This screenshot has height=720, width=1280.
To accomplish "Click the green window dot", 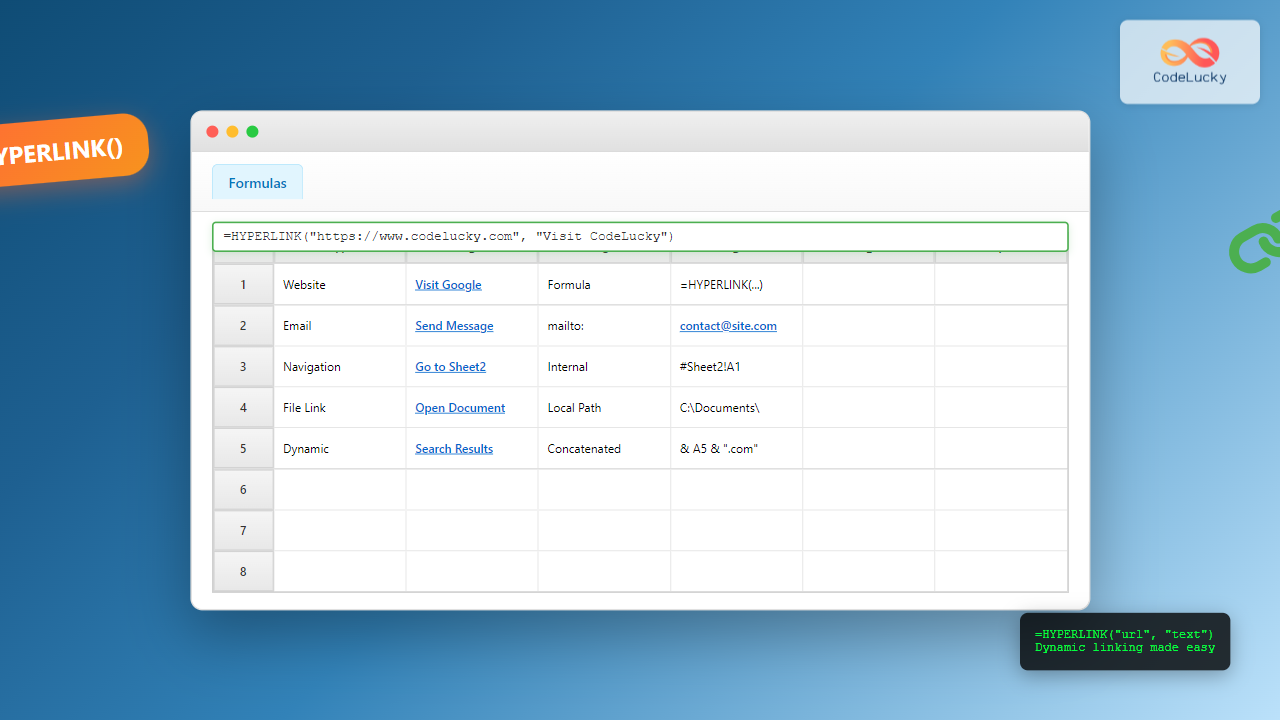I will click(252, 132).
